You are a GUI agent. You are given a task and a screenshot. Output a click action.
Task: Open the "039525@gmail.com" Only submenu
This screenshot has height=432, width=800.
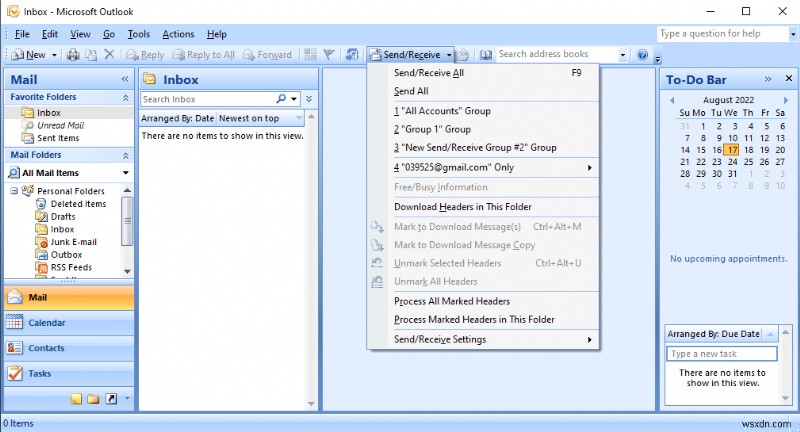483,167
